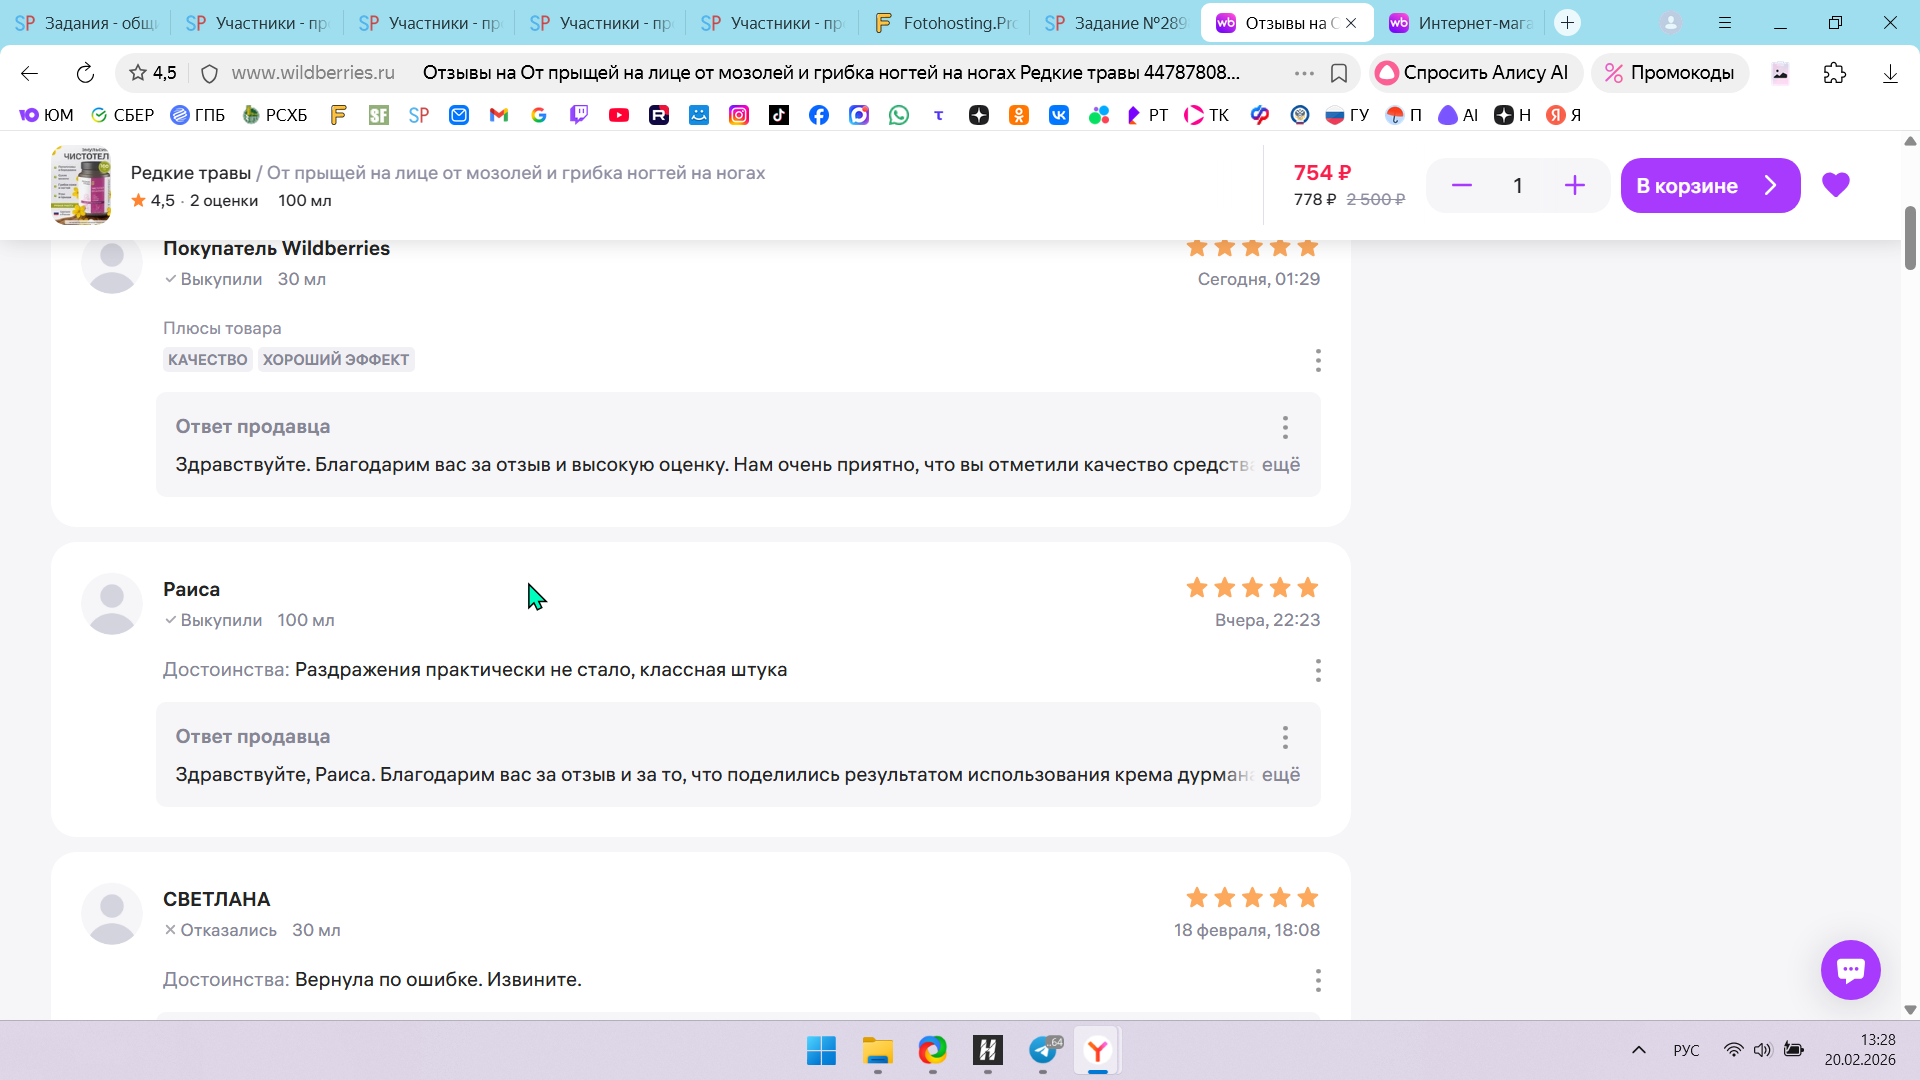The width and height of the screenshot is (1920, 1080).
Task: Expand first seller reply with ещё
Action: (x=1280, y=464)
